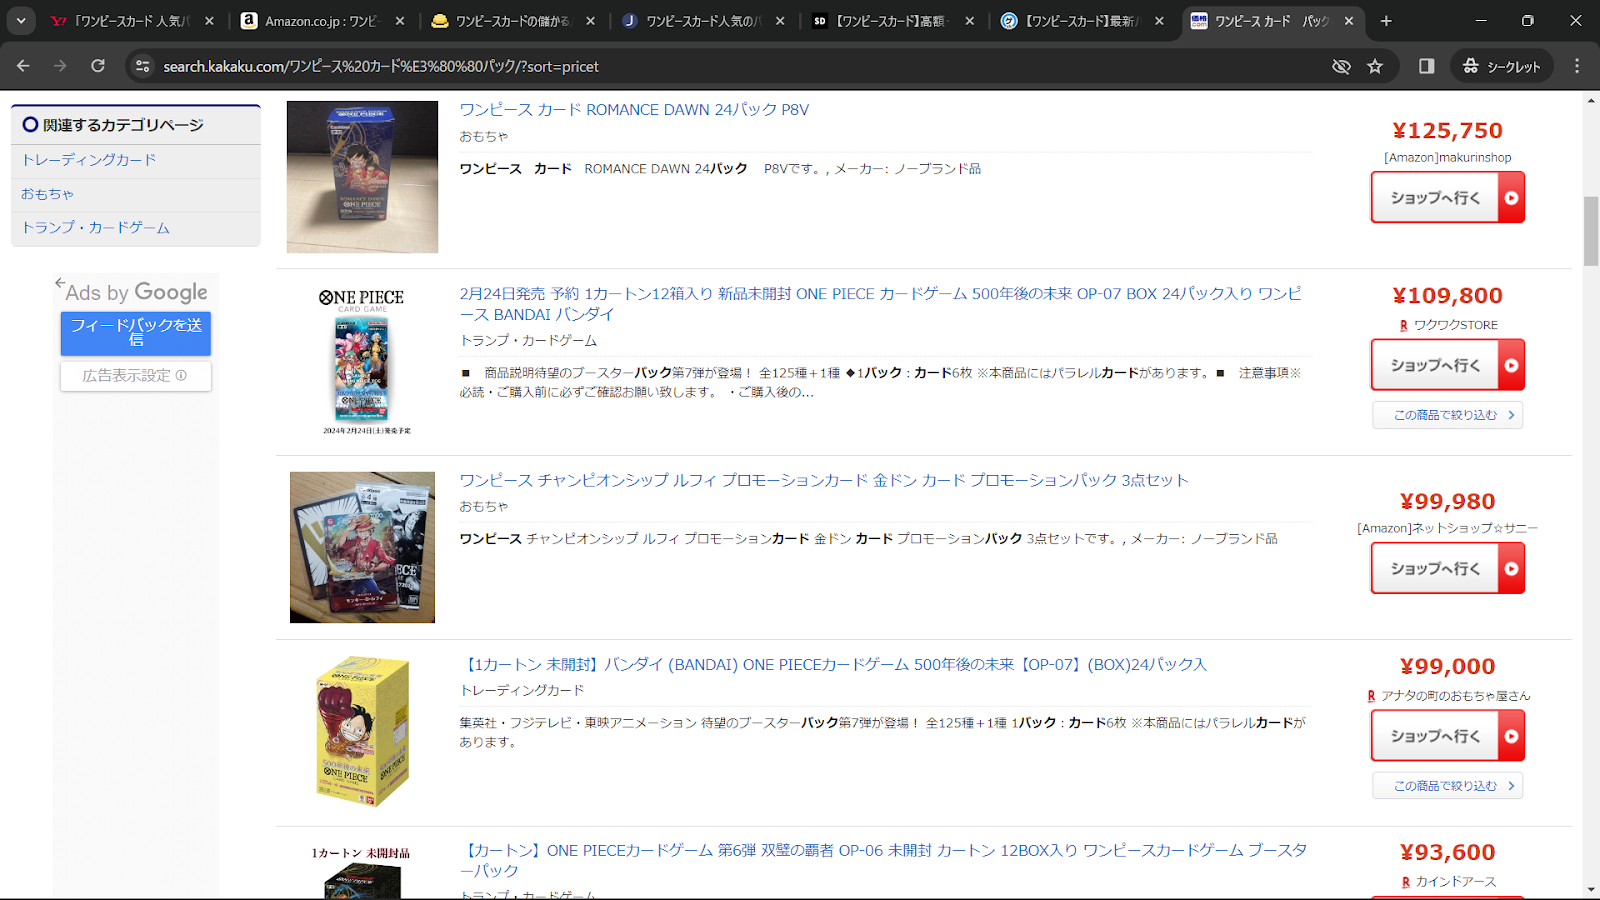Click the シークレット incognito indicator
Screen dimensions: 1600x900
[1501, 66]
